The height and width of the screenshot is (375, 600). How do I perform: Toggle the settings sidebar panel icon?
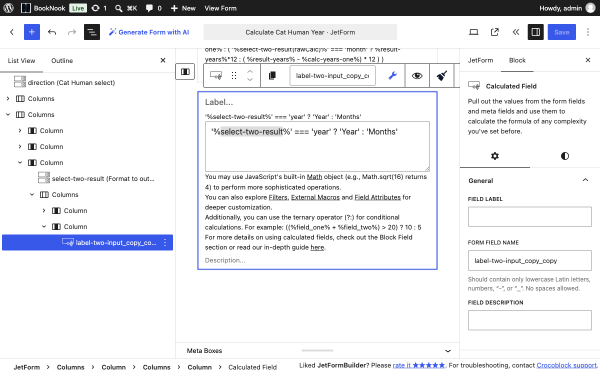click(x=536, y=32)
